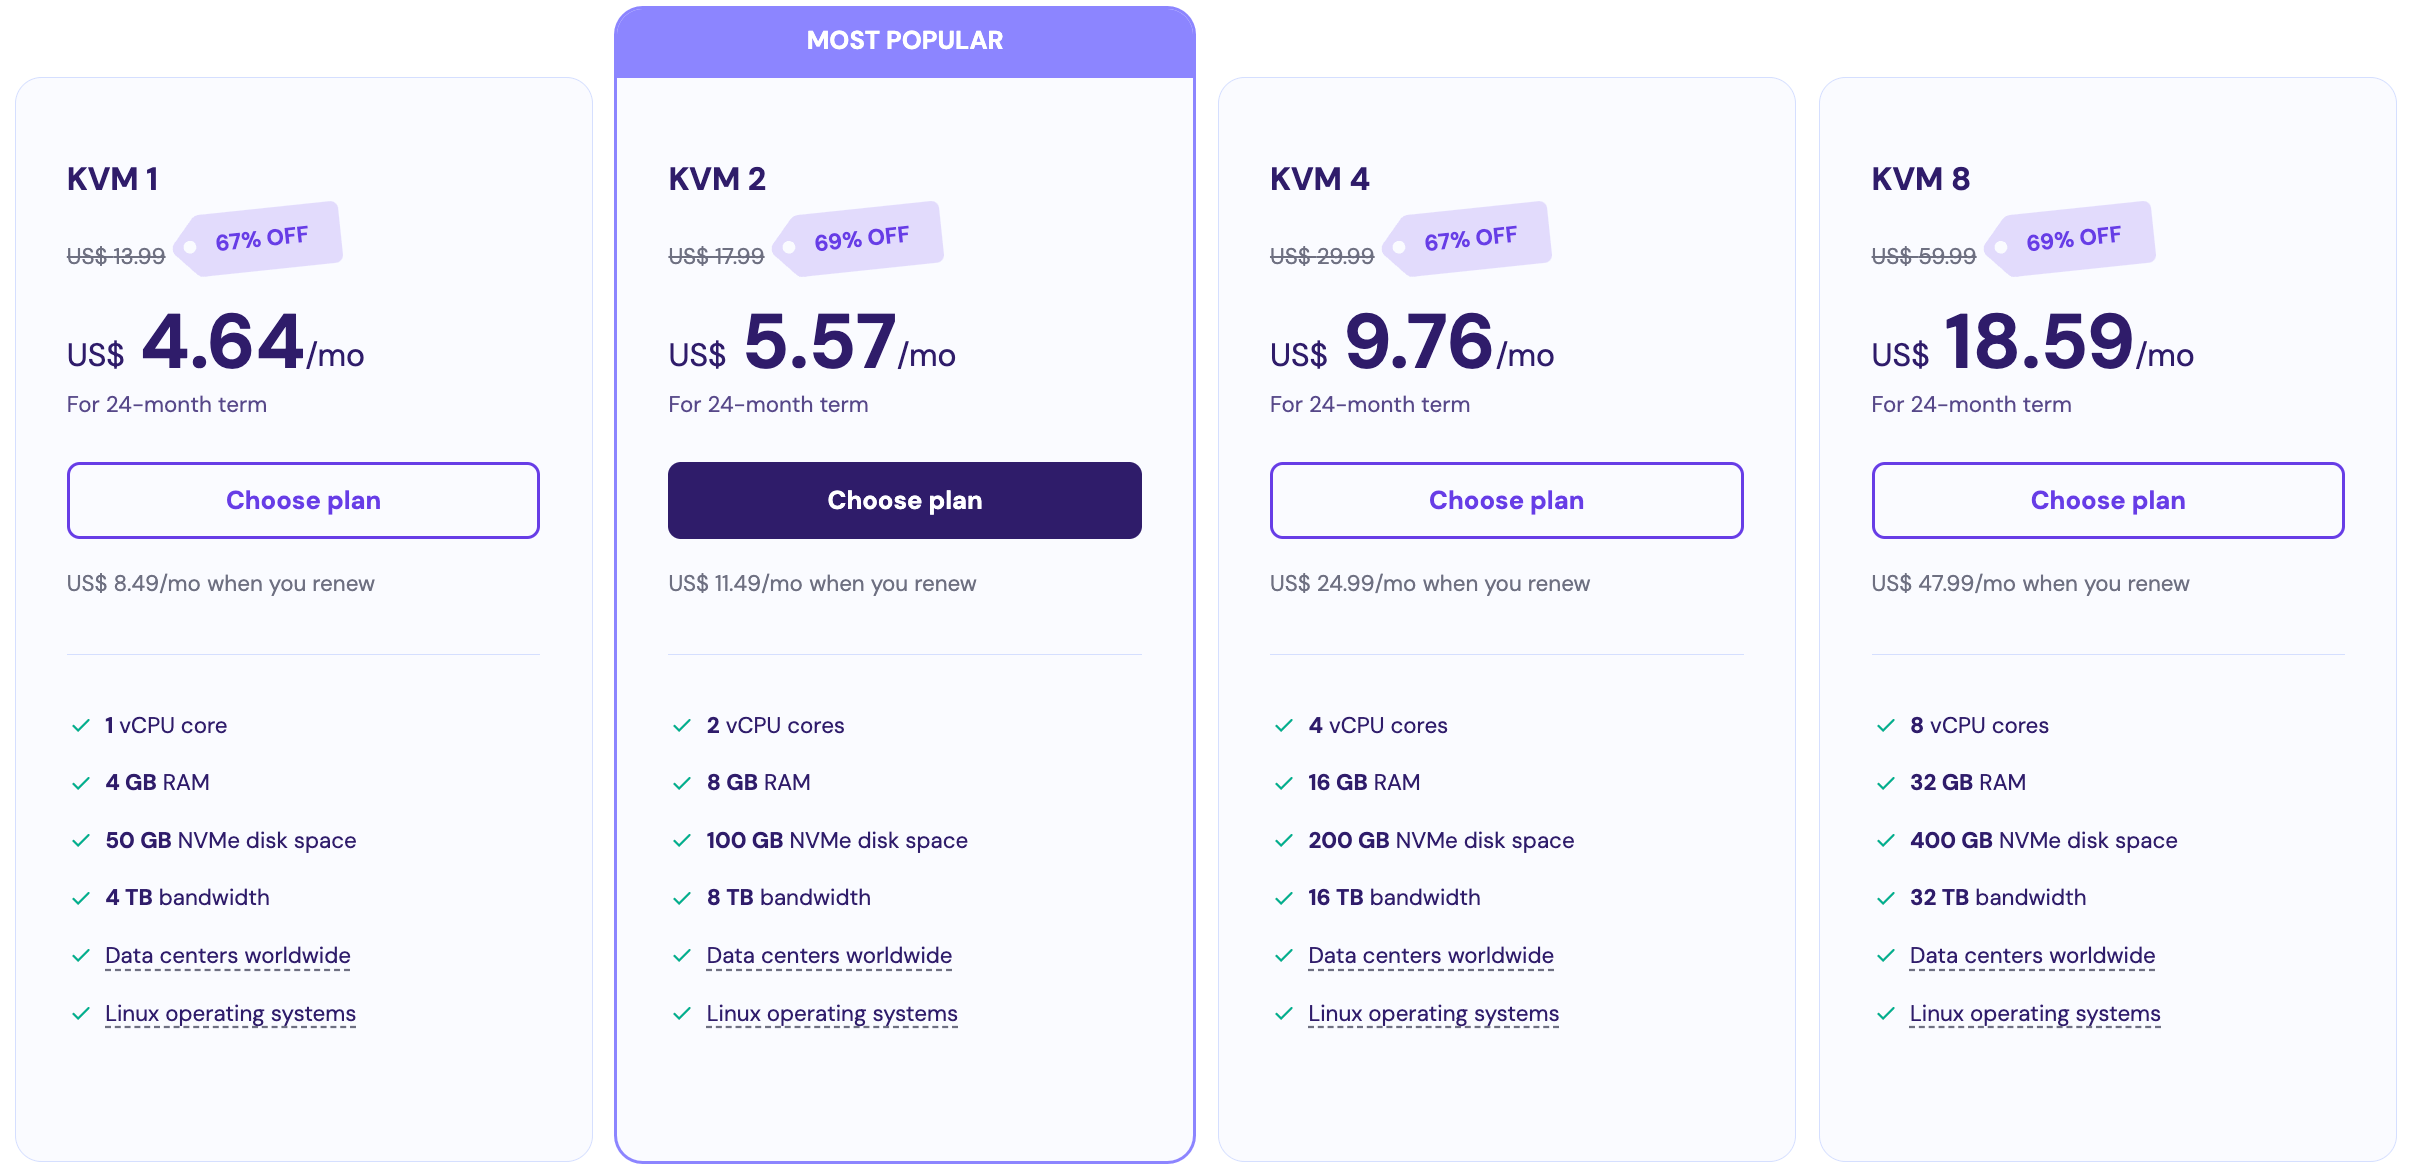Click the checkmark beside 1 vCPU core
Screen dimensions: 2414x1172
pyautogui.click(x=82, y=725)
